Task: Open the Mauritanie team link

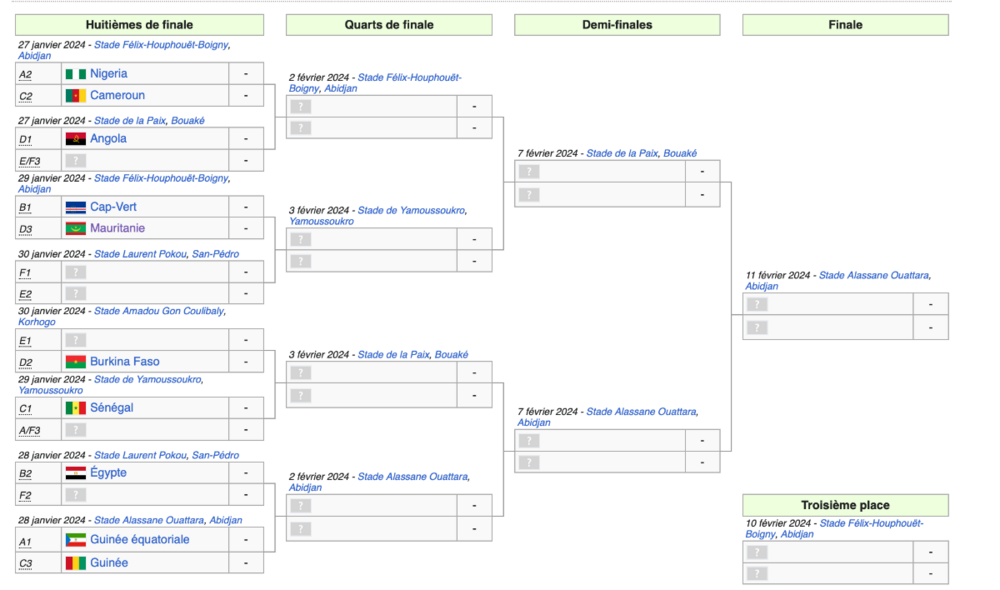Action: click(x=117, y=229)
